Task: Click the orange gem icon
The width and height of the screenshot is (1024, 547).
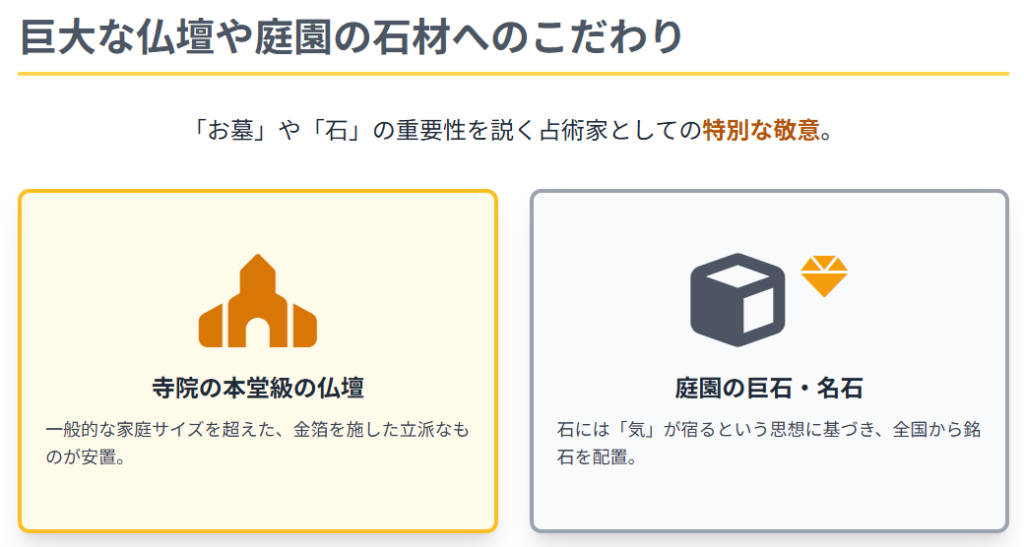Action: pos(824,276)
